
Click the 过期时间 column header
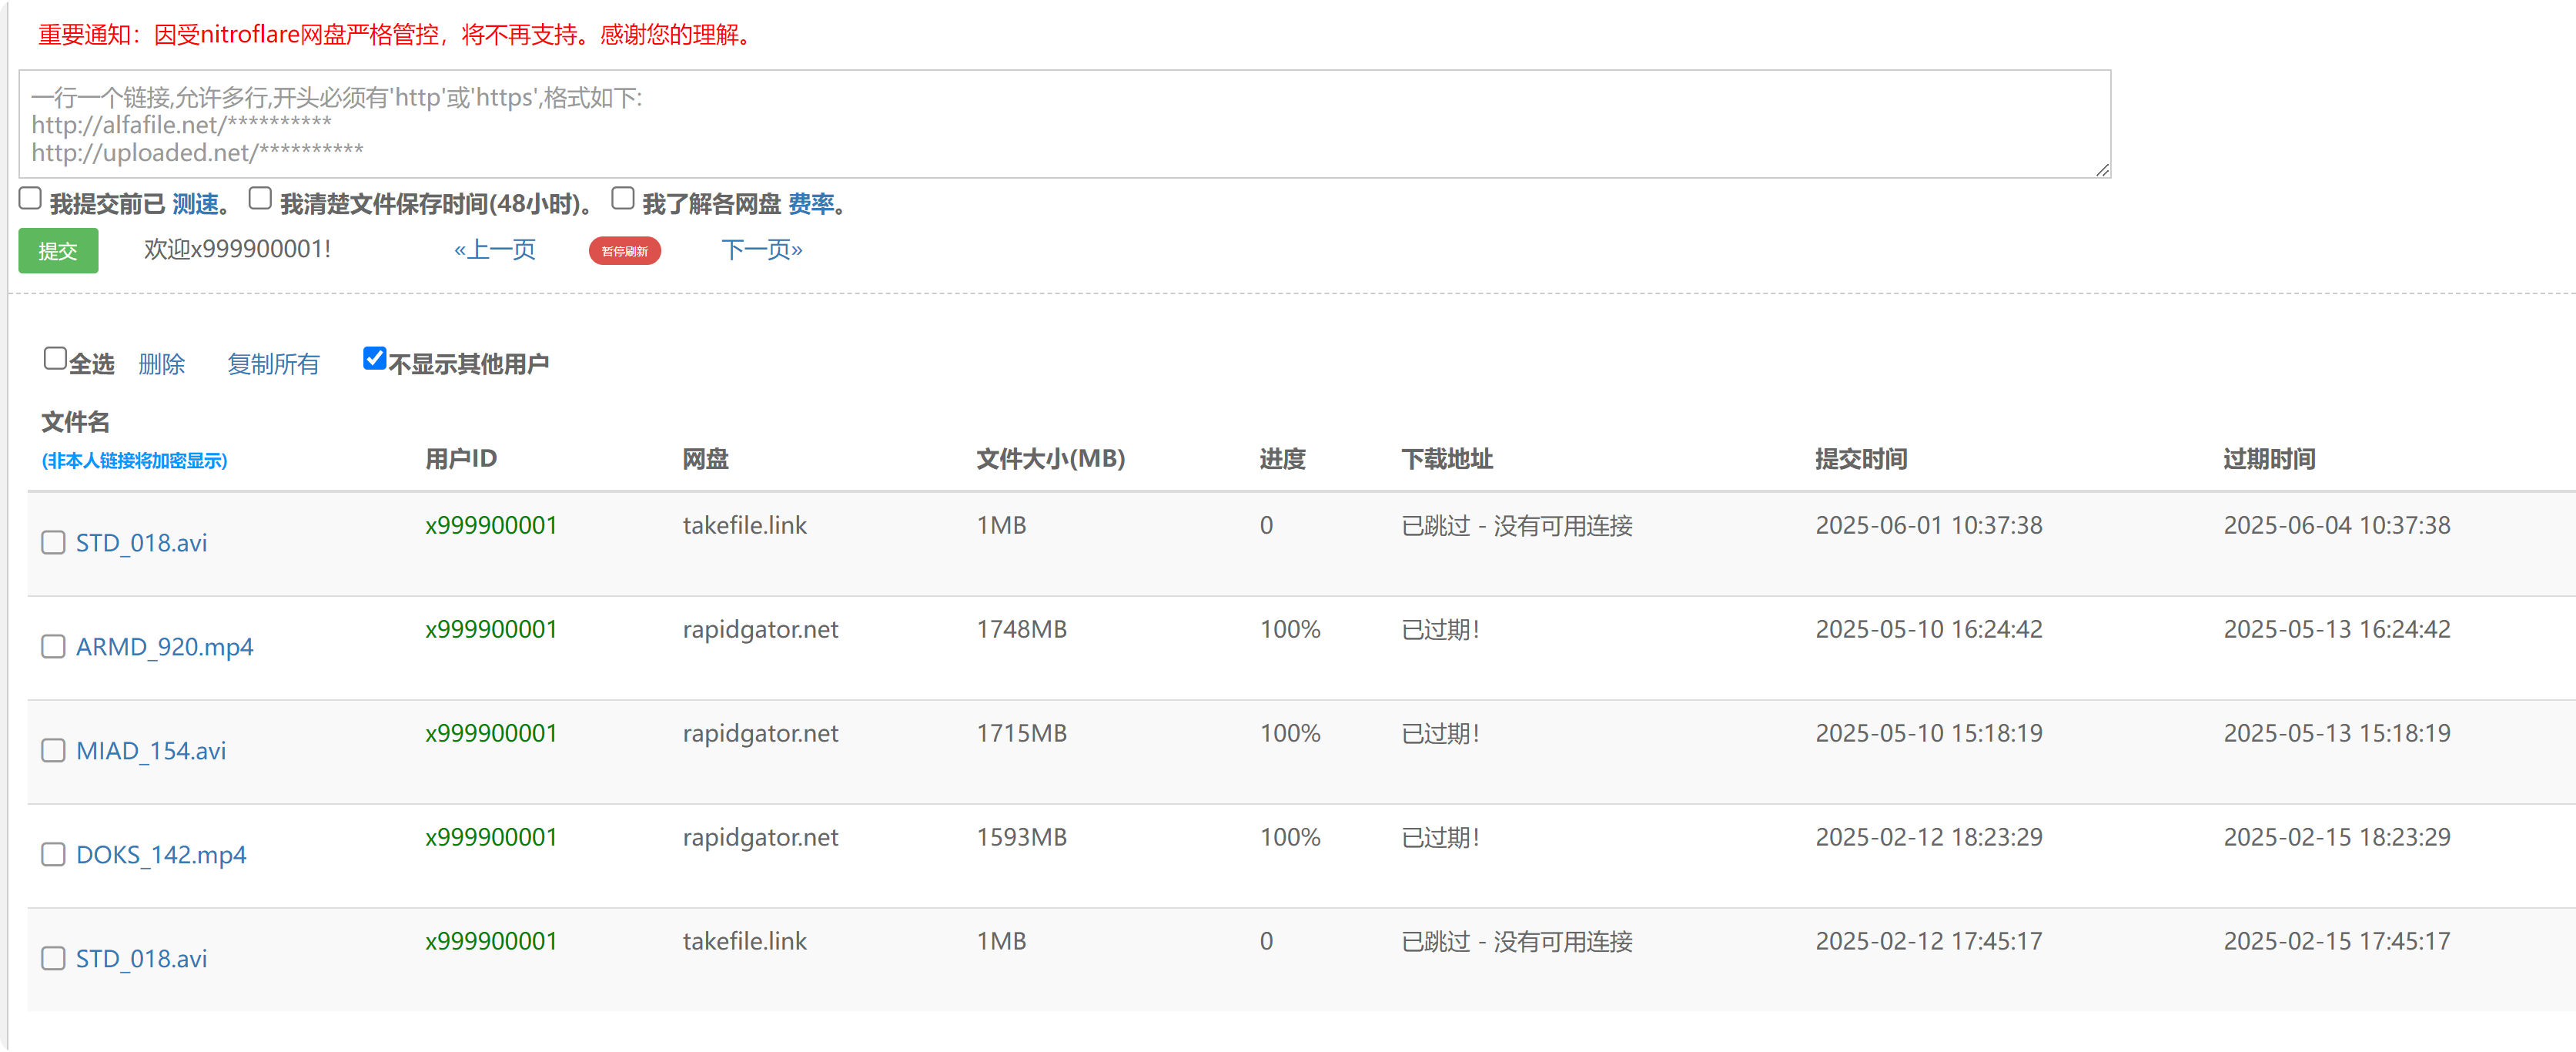point(2269,459)
